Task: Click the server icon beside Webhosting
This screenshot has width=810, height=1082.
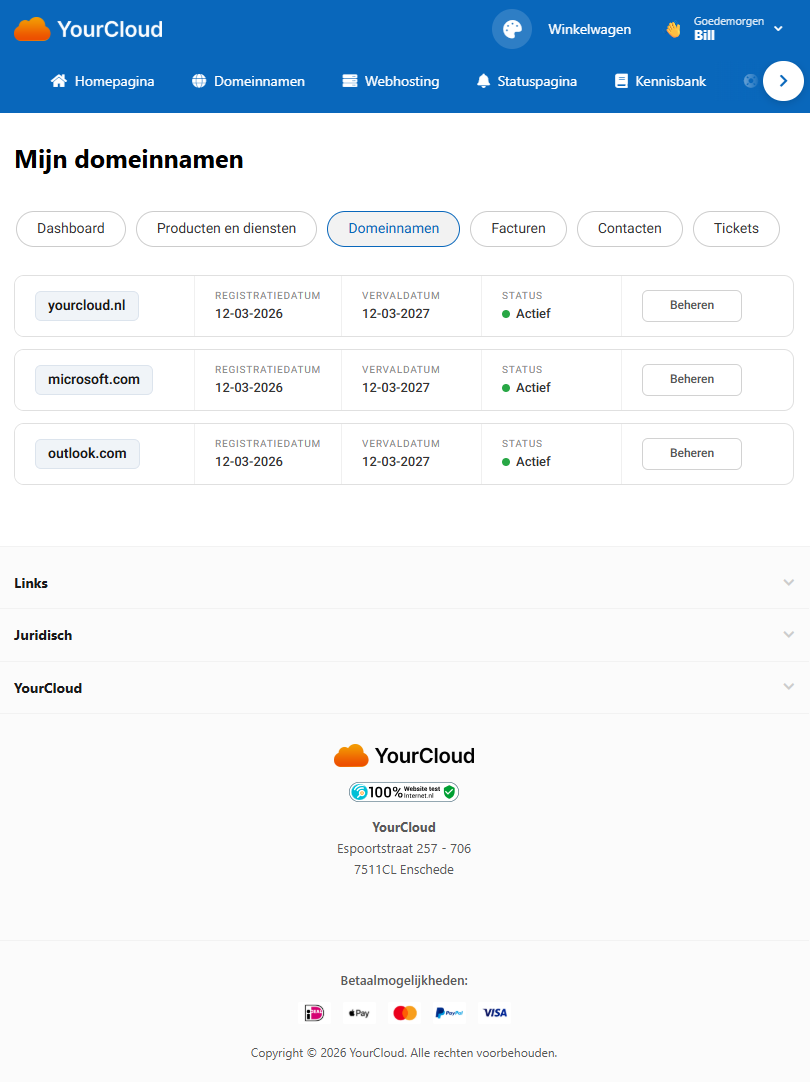Action: pyautogui.click(x=349, y=81)
